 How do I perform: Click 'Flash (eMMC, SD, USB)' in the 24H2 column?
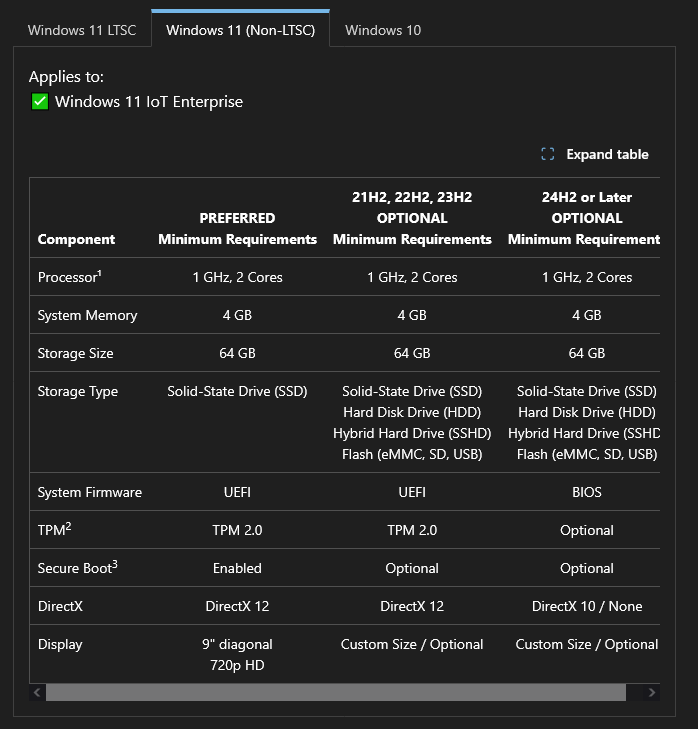pyautogui.click(x=587, y=454)
